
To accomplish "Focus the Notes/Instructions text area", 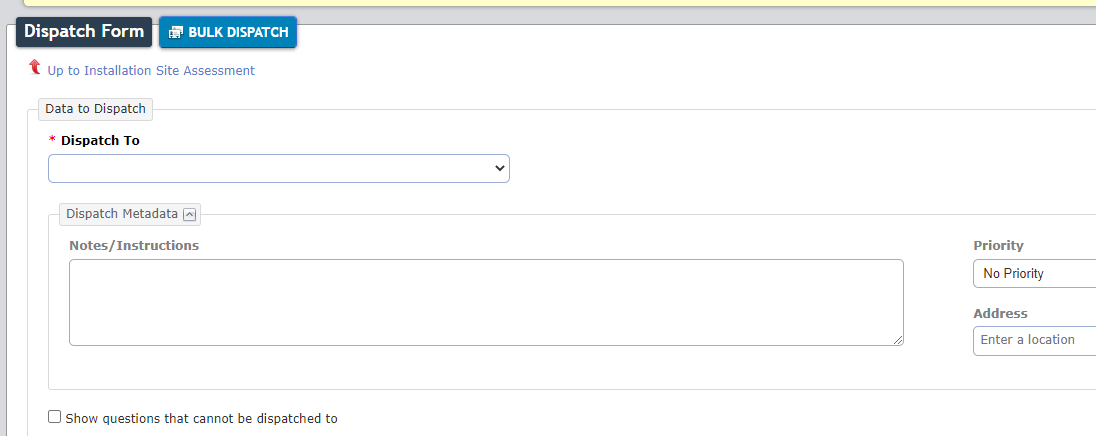I will pos(486,303).
